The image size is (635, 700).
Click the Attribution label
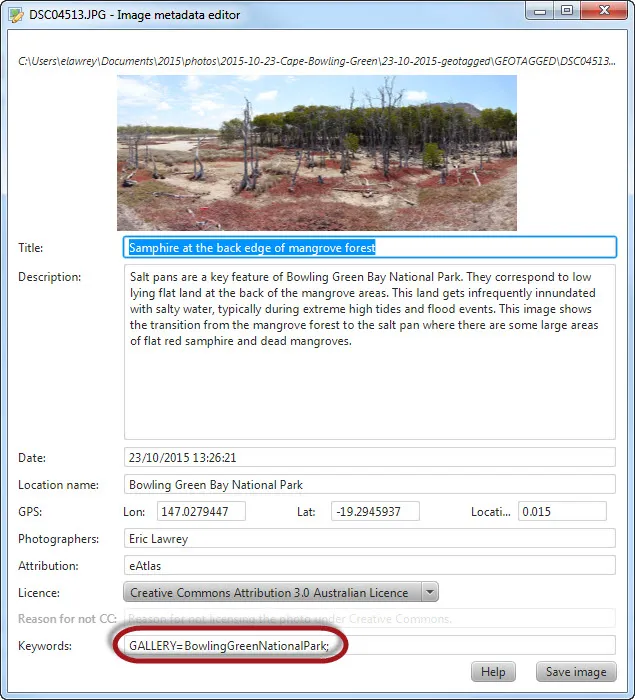(48, 566)
